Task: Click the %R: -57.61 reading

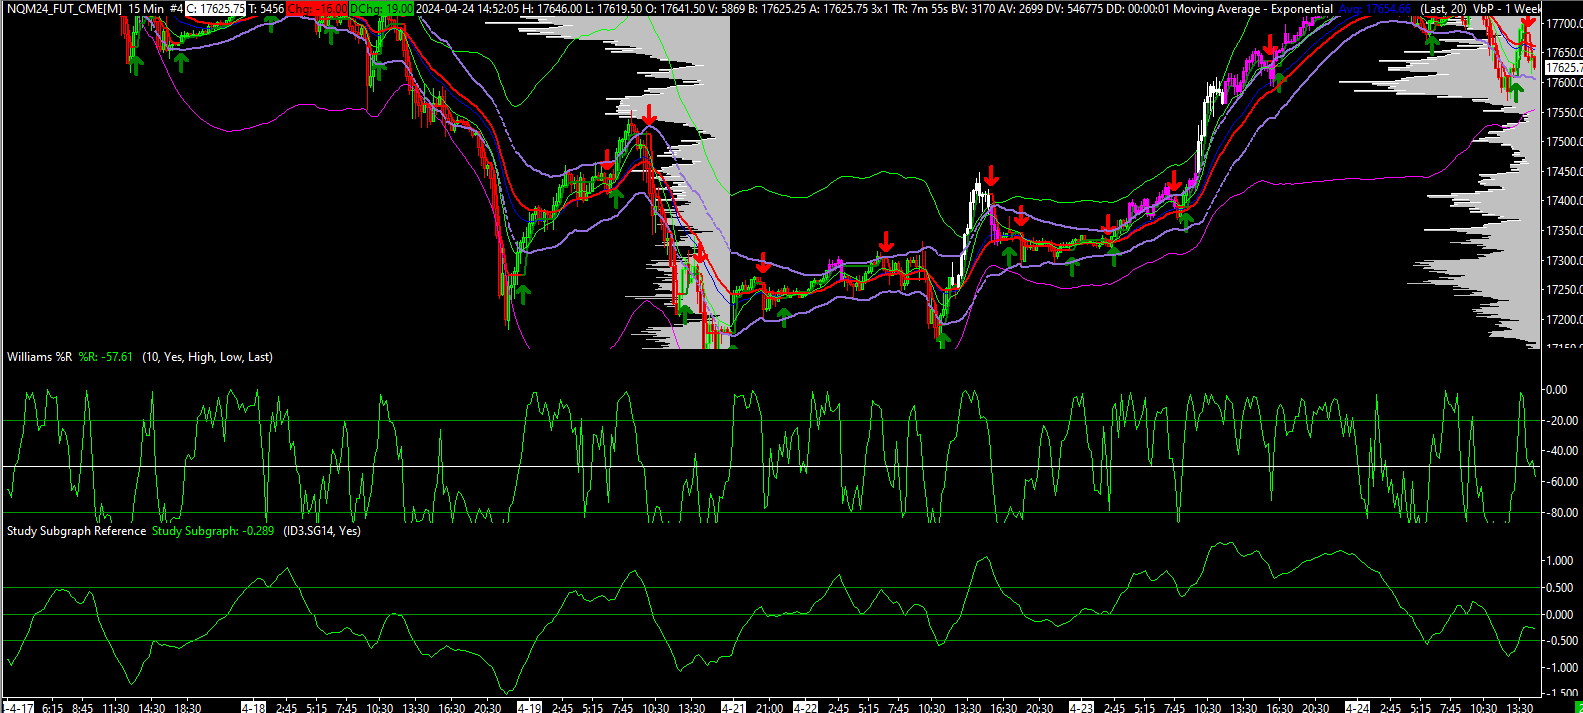Action: (106, 357)
